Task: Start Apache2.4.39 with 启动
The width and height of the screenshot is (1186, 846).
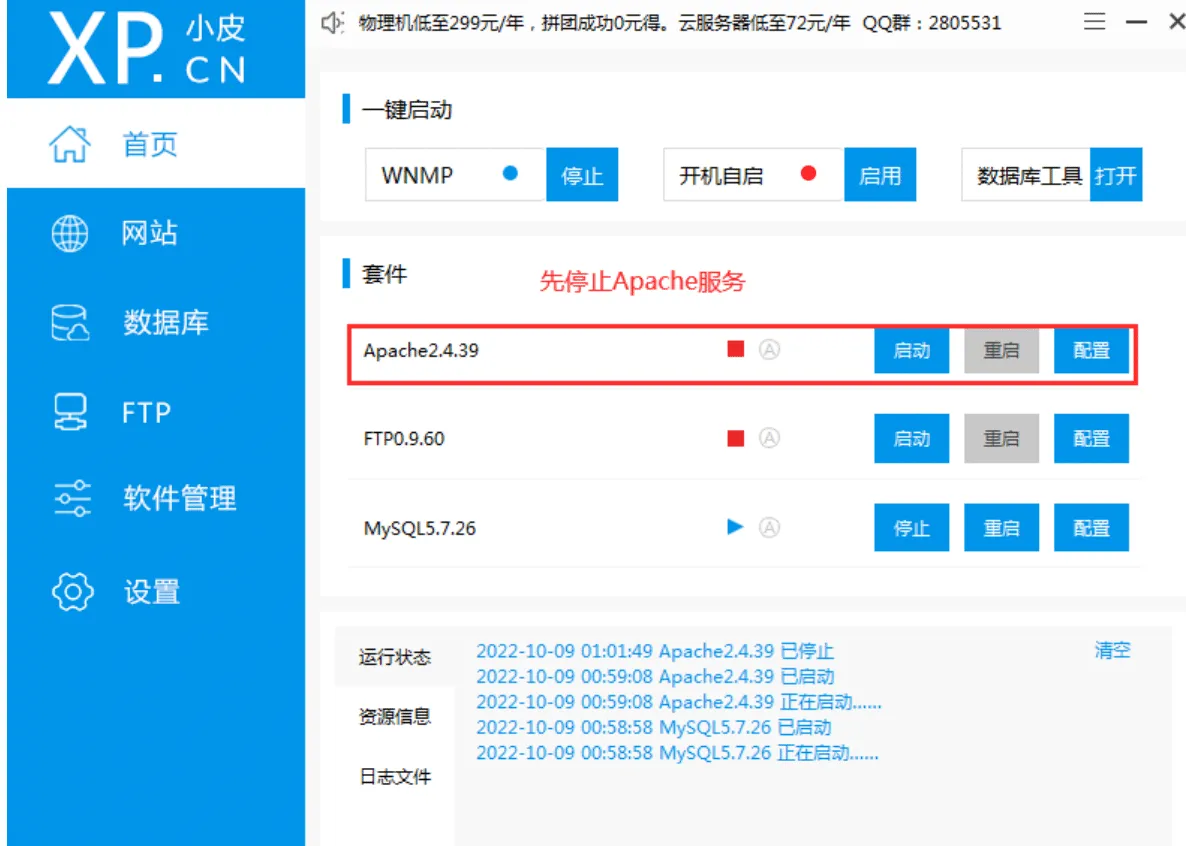Action: point(911,350)
